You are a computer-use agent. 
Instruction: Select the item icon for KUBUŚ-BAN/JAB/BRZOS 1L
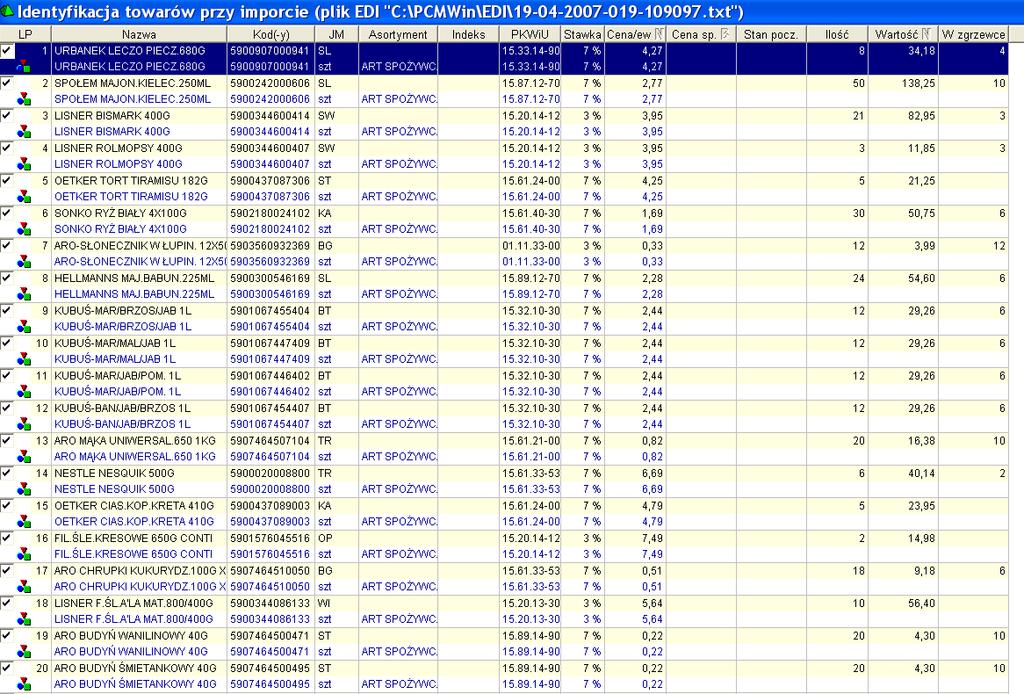coord(24,424)
